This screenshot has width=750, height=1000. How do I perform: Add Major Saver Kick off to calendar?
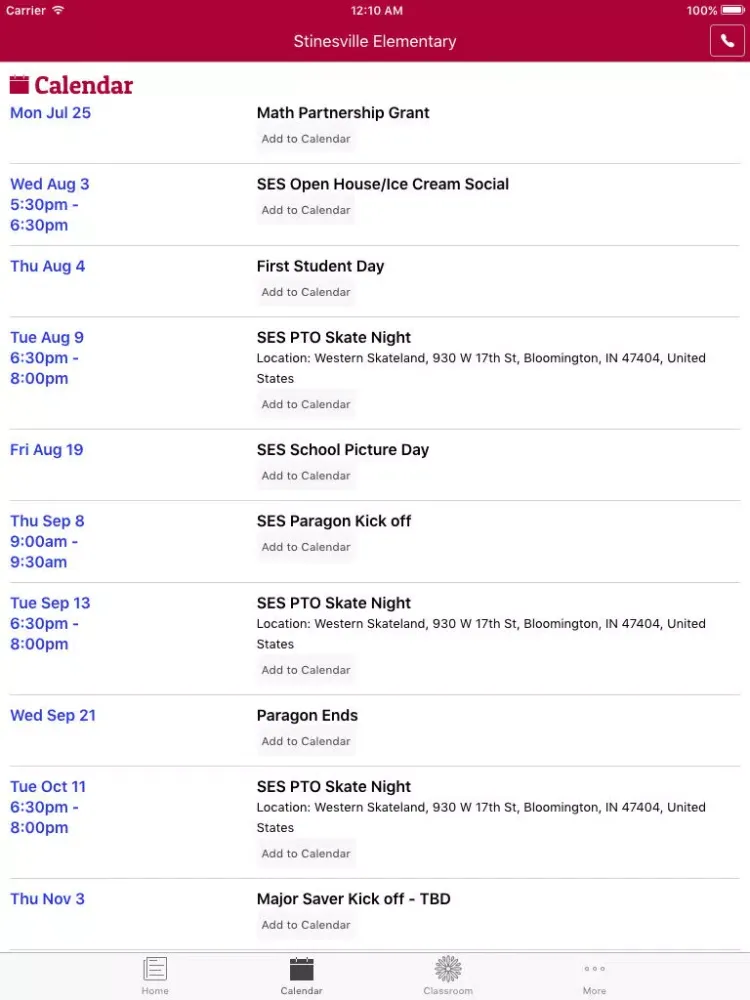pyautogui.click(x=306, y=925)
